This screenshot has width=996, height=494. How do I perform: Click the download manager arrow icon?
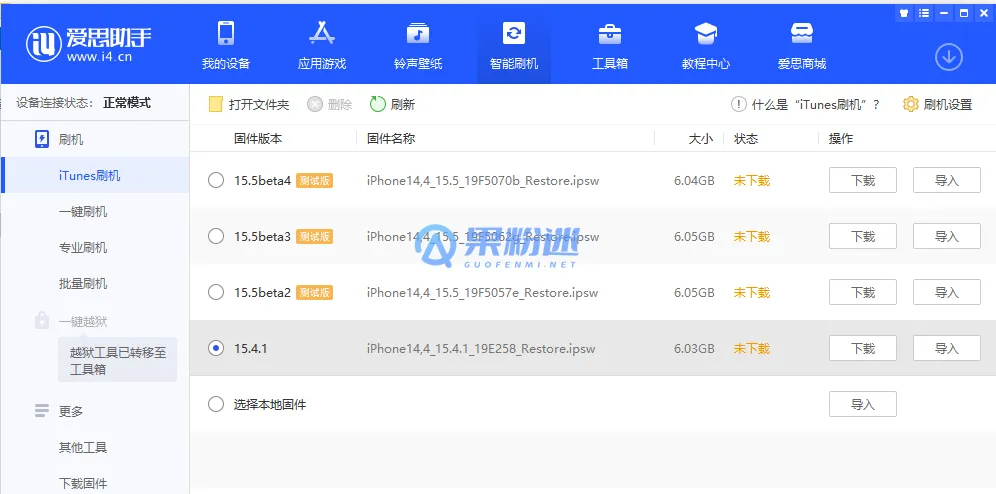point(949,58)
